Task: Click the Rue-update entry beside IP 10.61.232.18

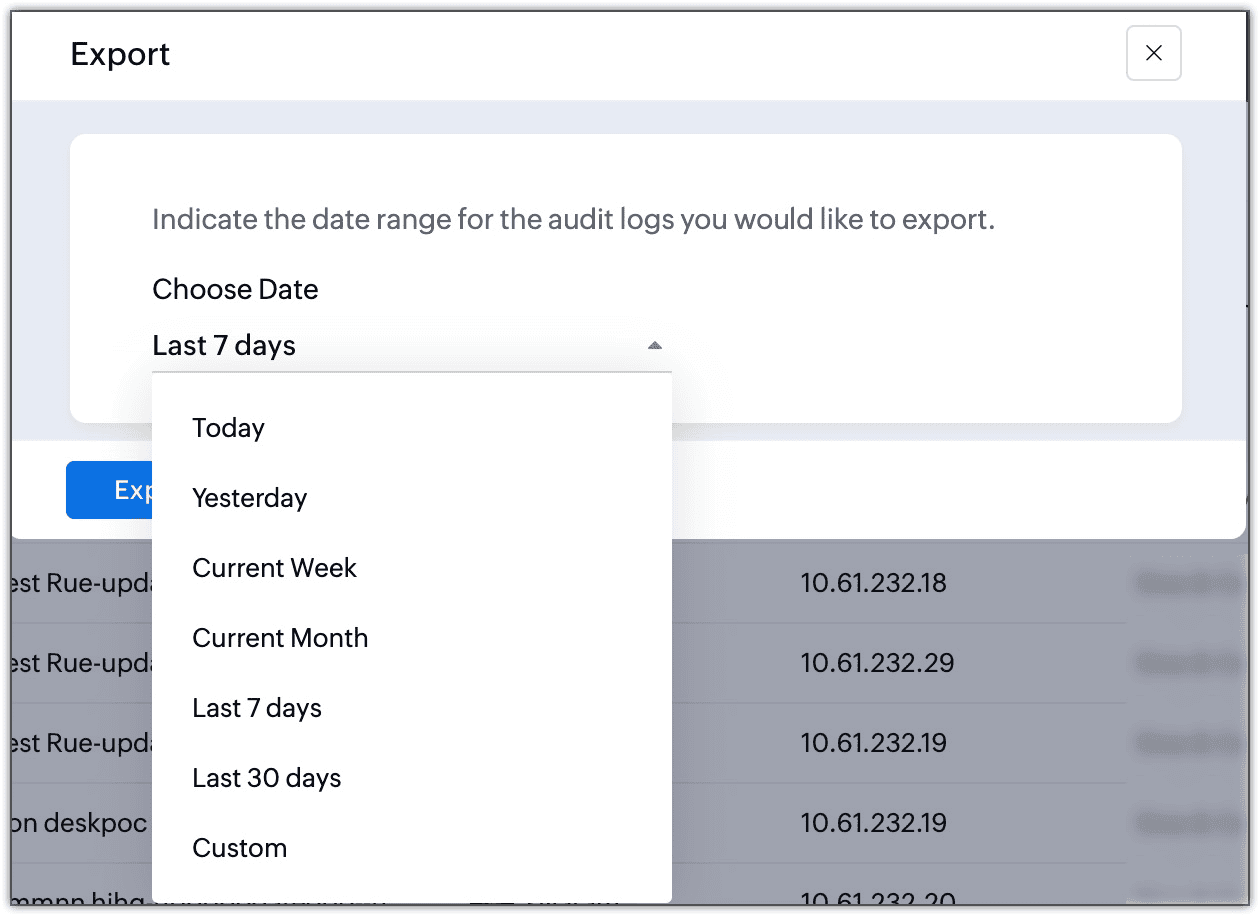Action: 82,583
